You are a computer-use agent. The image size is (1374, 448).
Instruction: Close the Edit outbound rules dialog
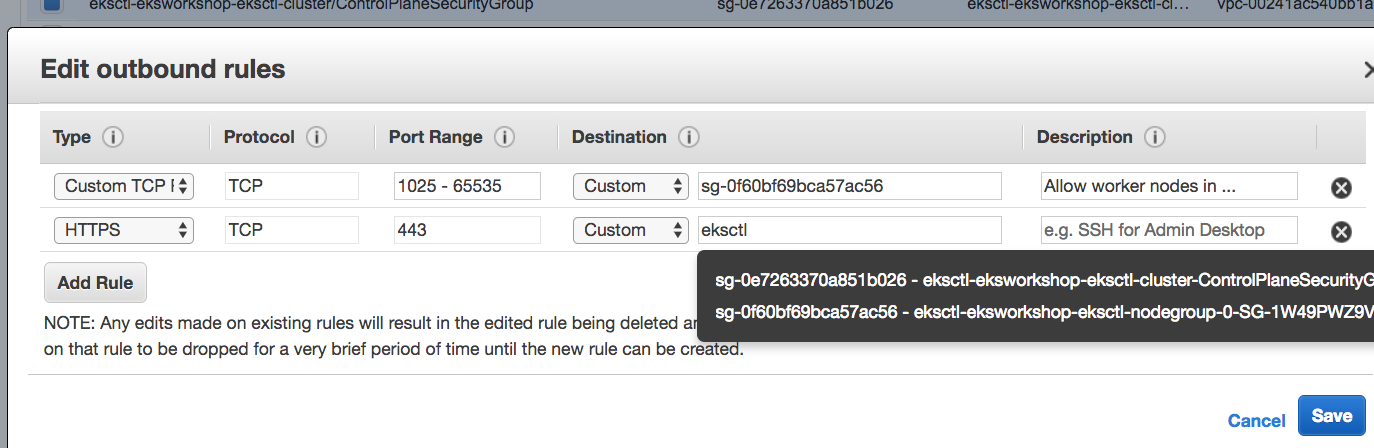tap(1368, 69)
